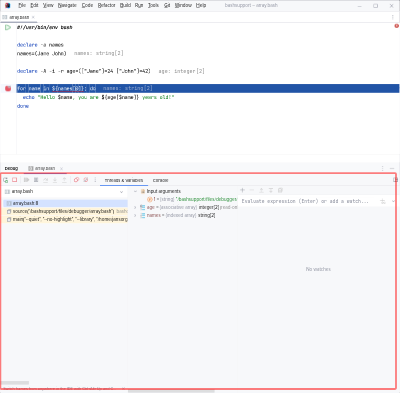Click the 'age: integer[2]' inline hint
The width and height of the screenshot is (400, 393).
[x=181, y=71]
